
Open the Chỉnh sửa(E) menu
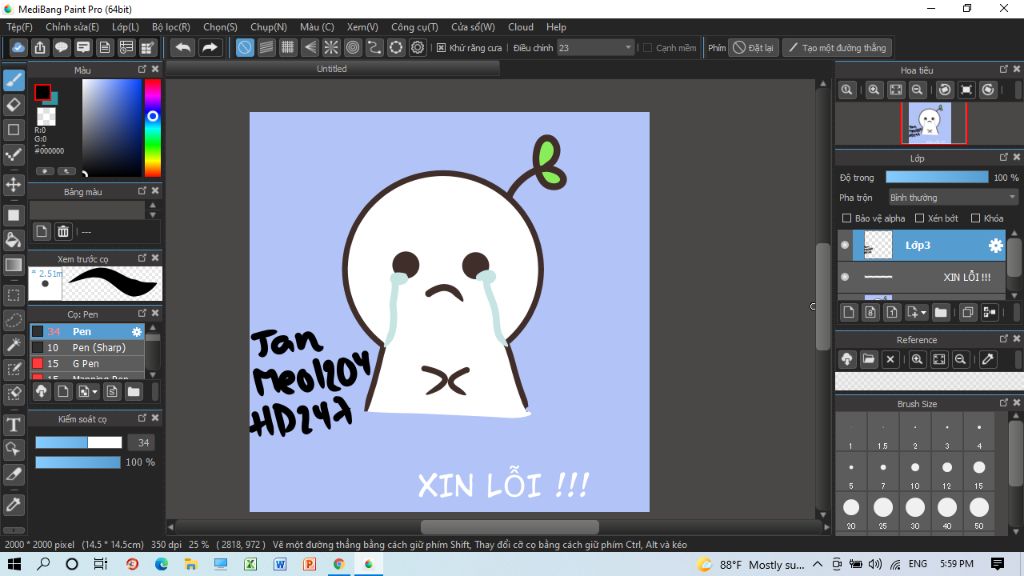[72, 27]
